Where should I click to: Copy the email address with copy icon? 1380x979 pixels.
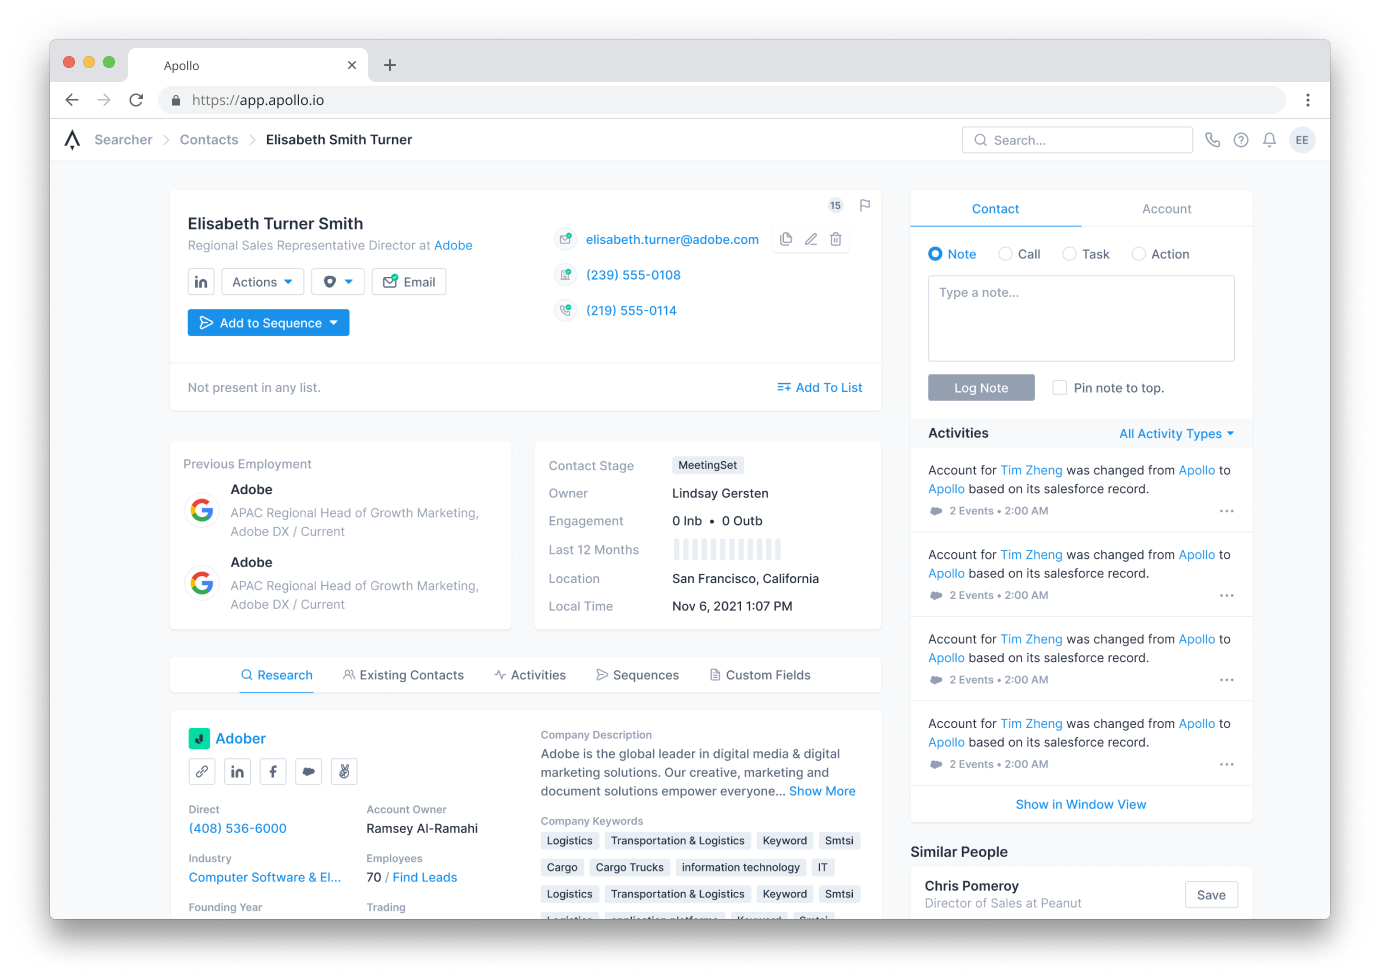tap(786, 239)
